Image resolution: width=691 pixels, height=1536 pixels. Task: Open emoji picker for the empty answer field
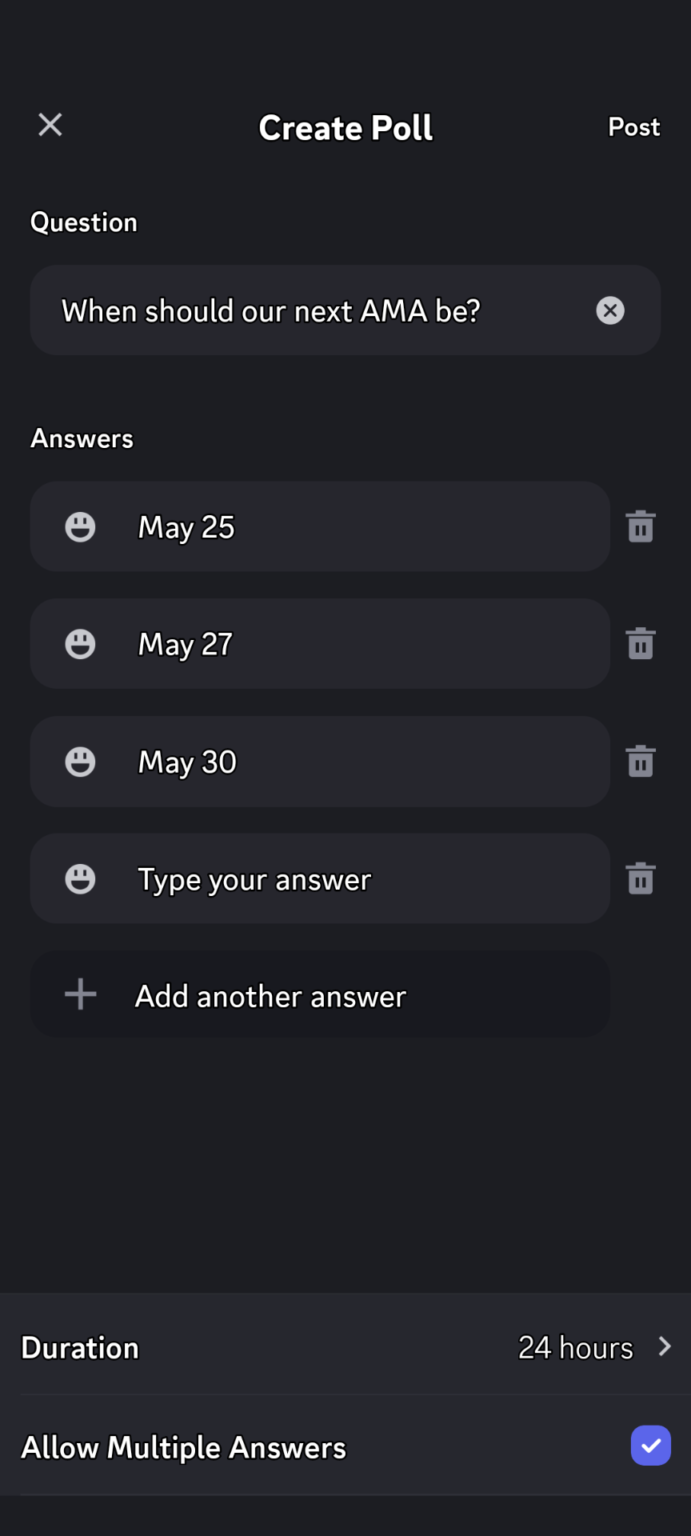coord(80,878)
